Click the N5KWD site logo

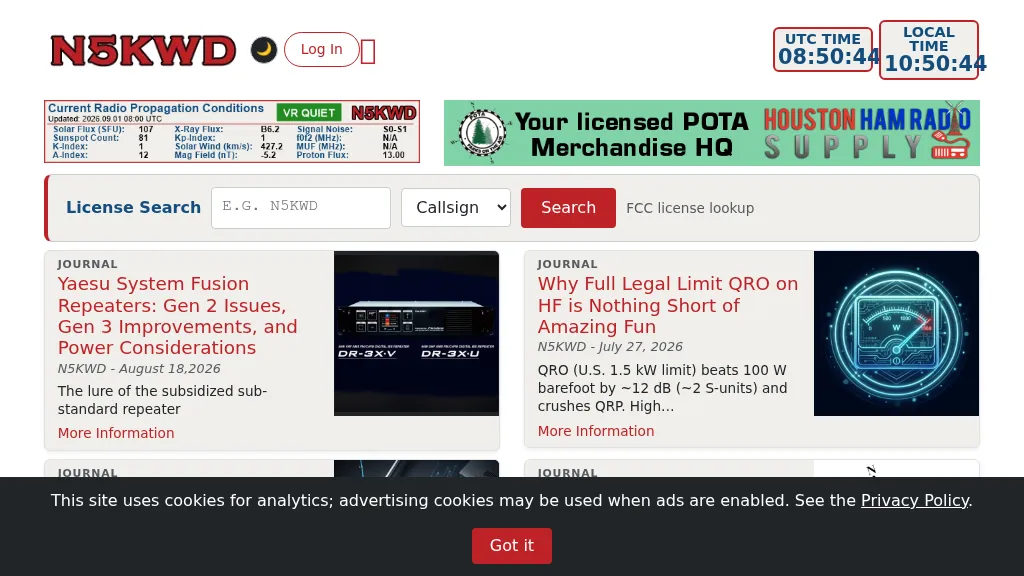coord(143,50)
